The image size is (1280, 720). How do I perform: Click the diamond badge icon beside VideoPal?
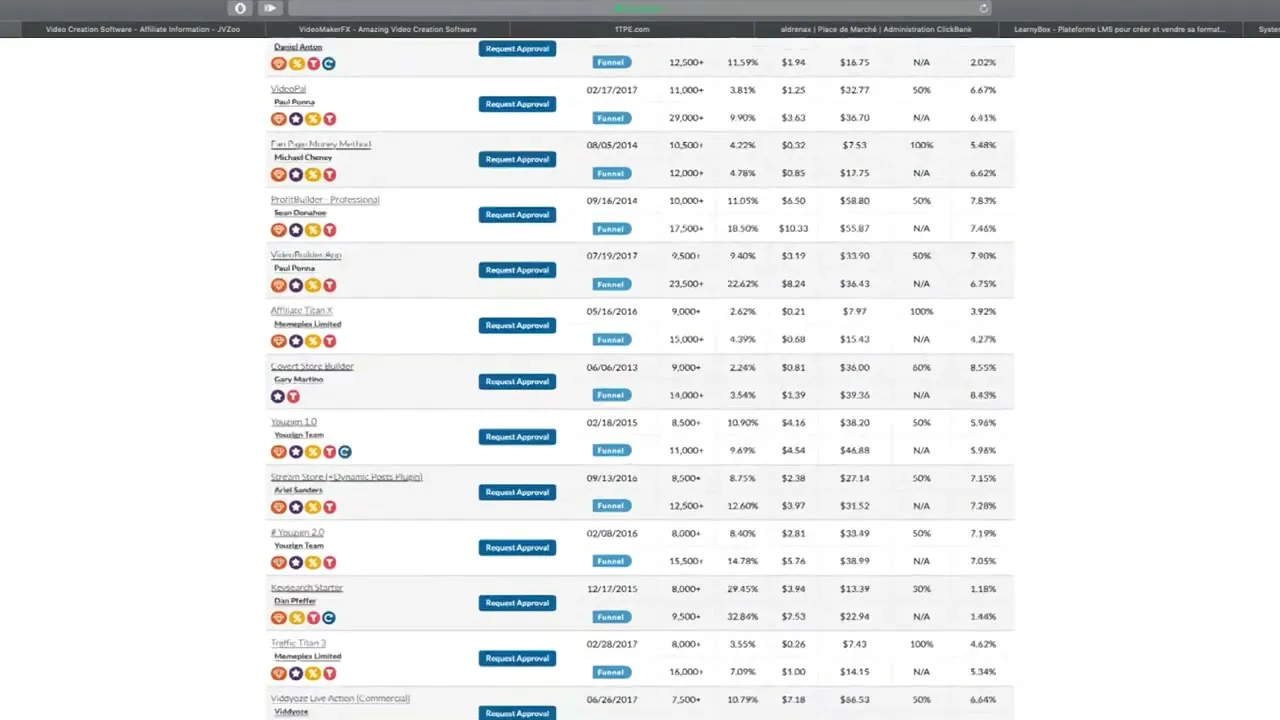[x=278, y=118]
